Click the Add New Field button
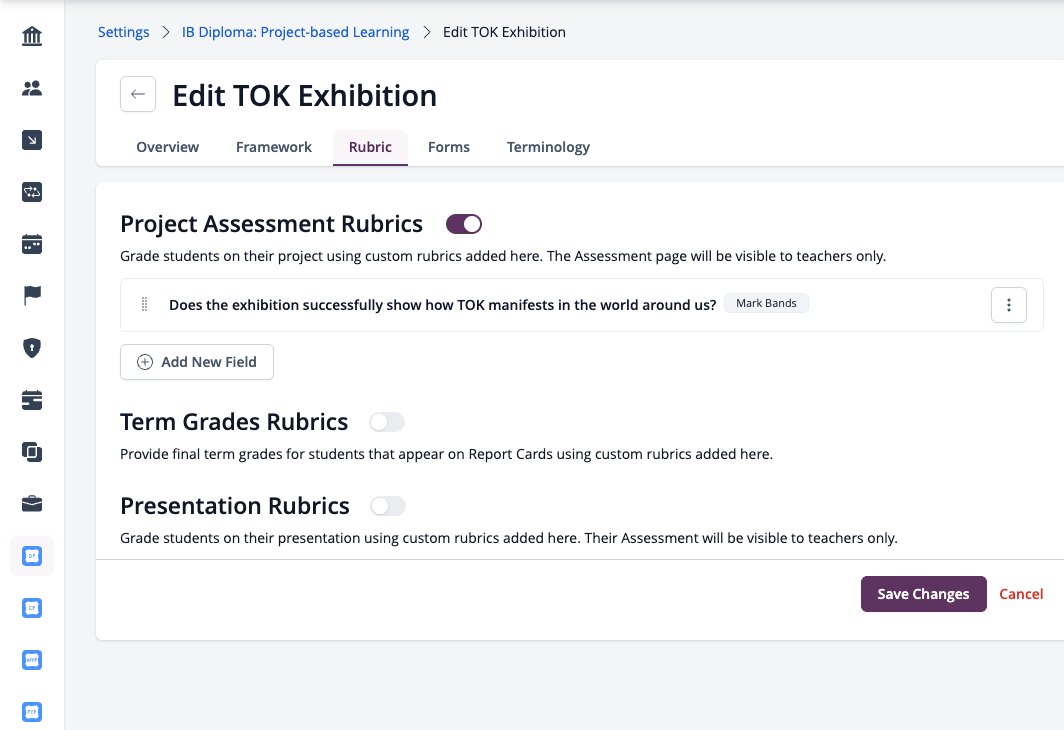 pyautogui.click(x=197, y=362)
